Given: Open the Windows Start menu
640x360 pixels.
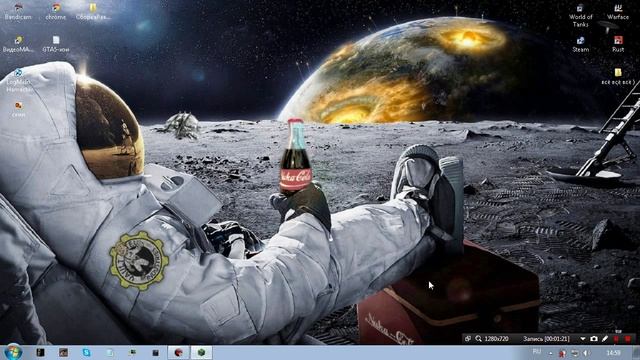Looking at the screenshot, I should coord(13,352).
